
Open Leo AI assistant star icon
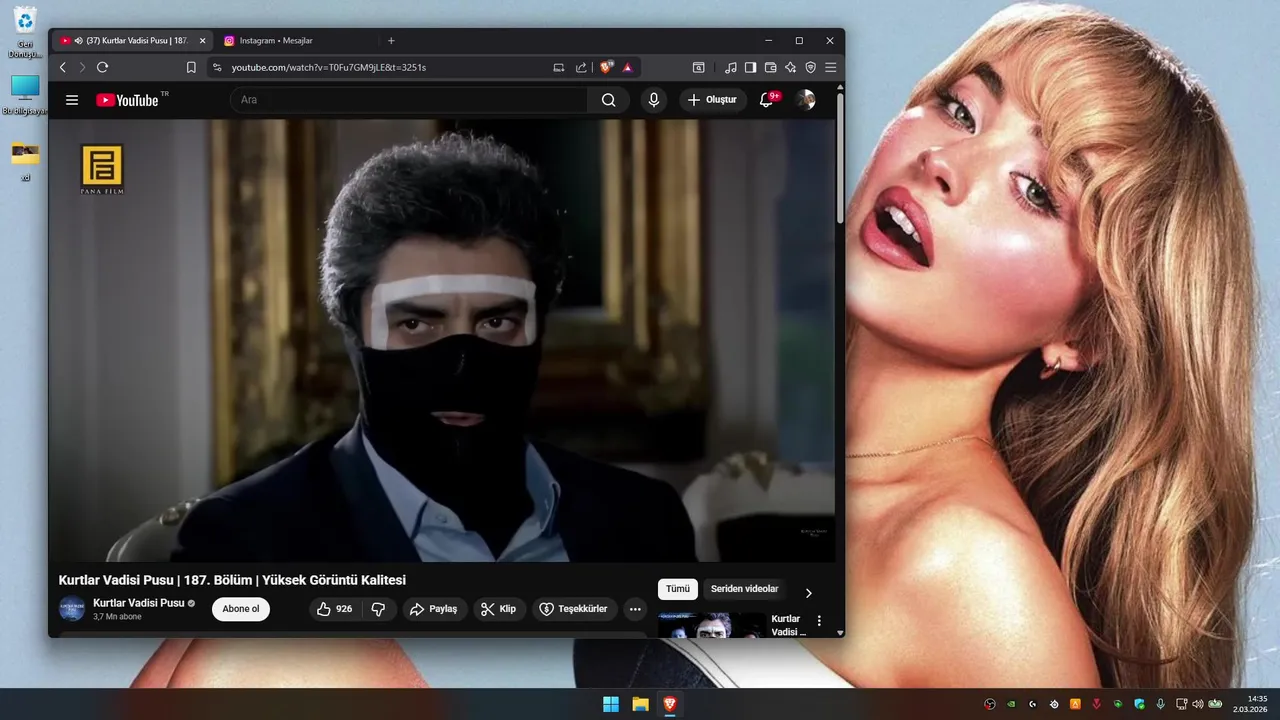click(791, 67)
